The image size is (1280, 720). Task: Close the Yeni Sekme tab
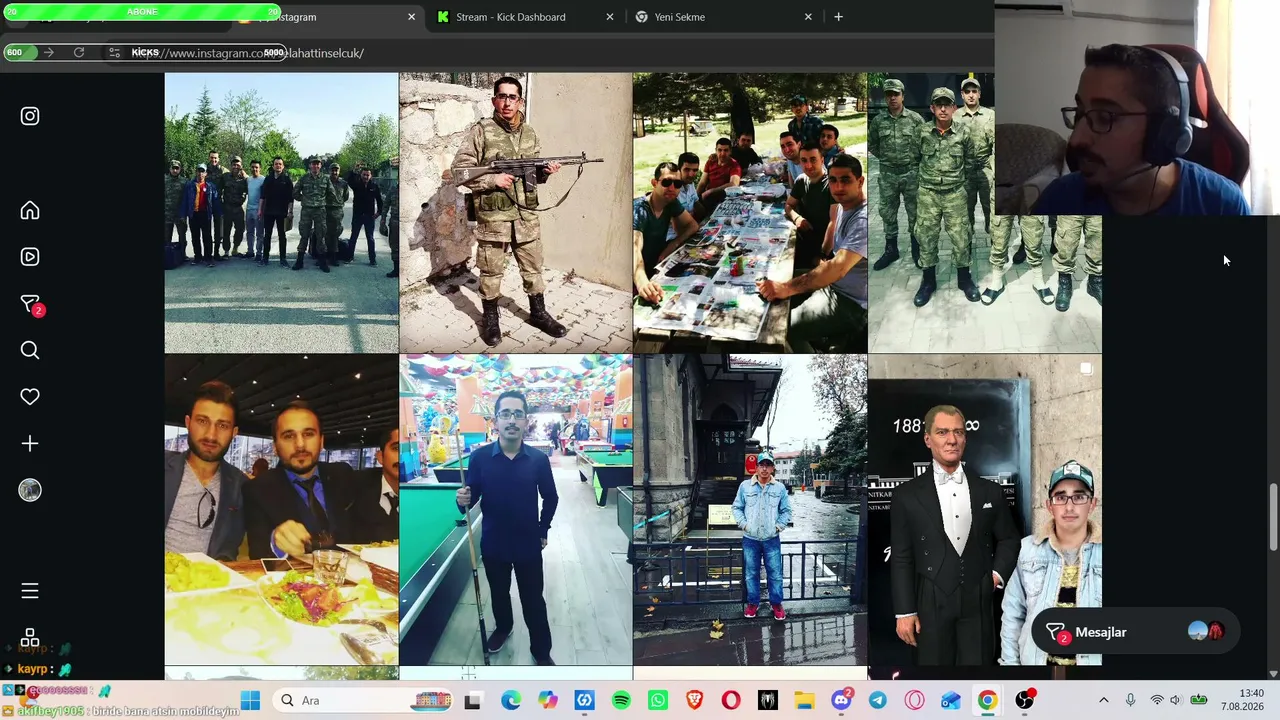(808, 17)
